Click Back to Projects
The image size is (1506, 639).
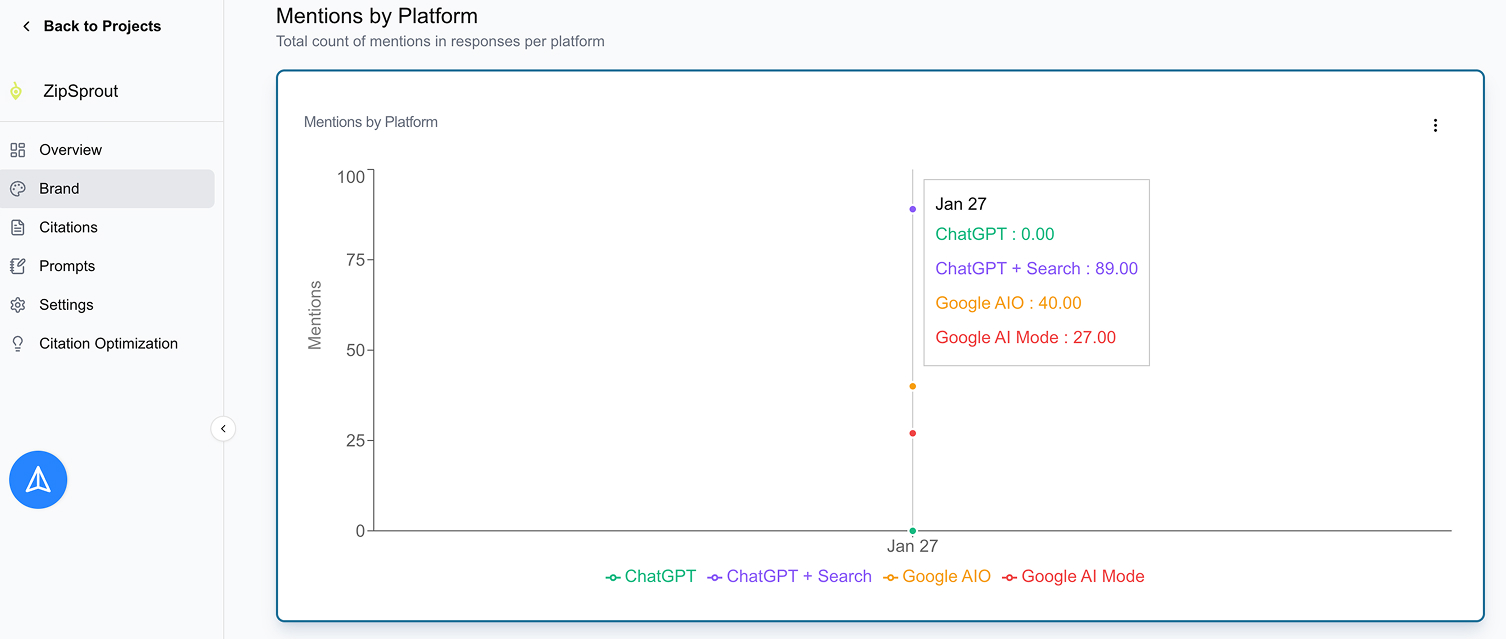[102, 26]
